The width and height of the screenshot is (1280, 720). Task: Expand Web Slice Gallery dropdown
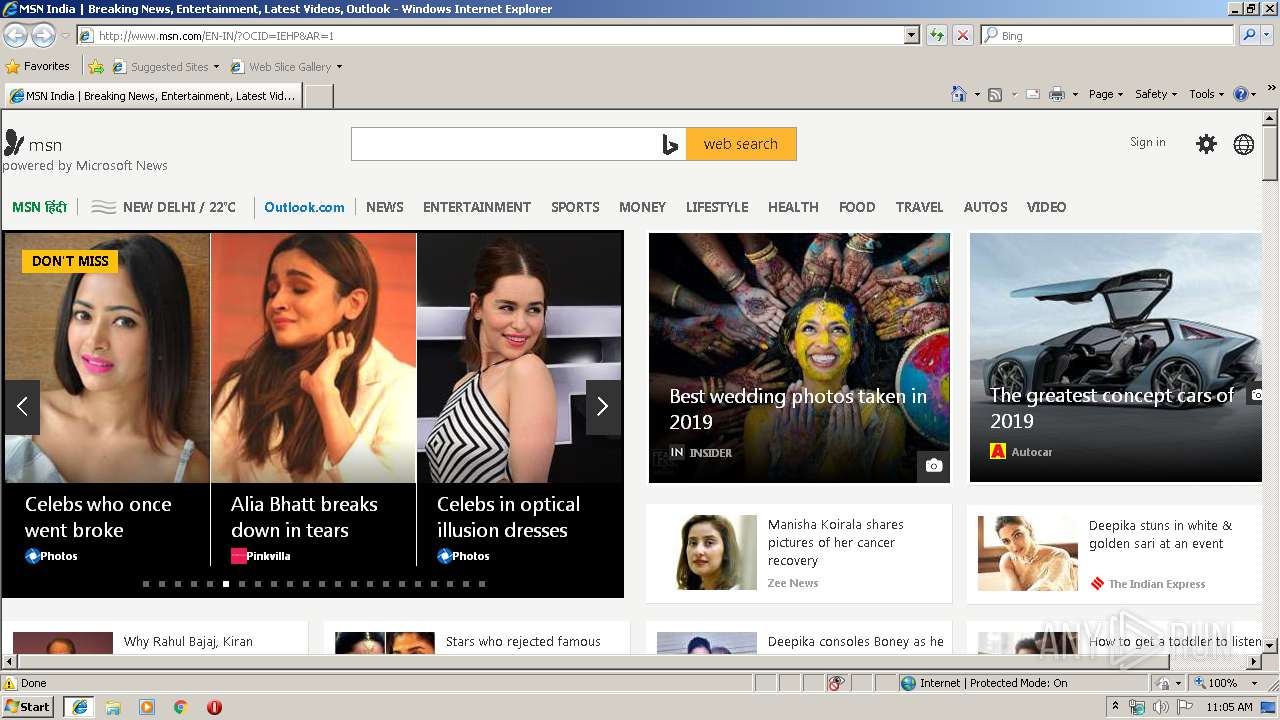pyautogui.click(x=339, y=67)
